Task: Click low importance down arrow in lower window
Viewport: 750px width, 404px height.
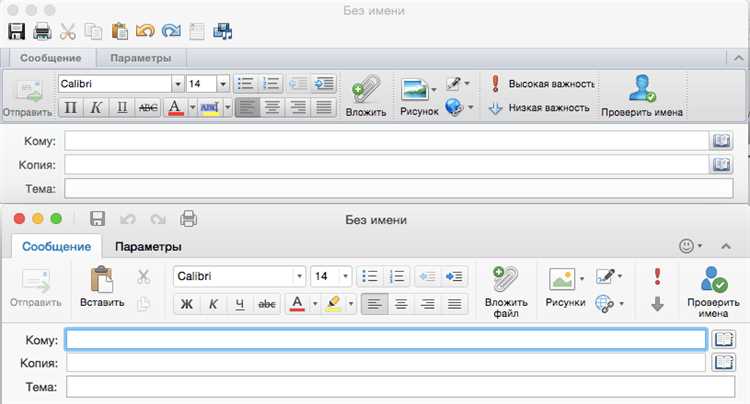Action: pyautogui.click(x=657, y=304)
